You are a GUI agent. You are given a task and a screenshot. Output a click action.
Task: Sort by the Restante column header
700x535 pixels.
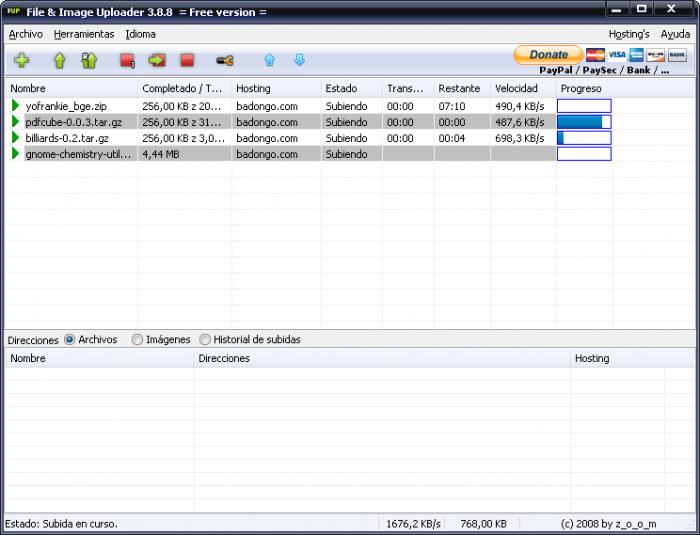pyautogui.click(x=462, y=88)
